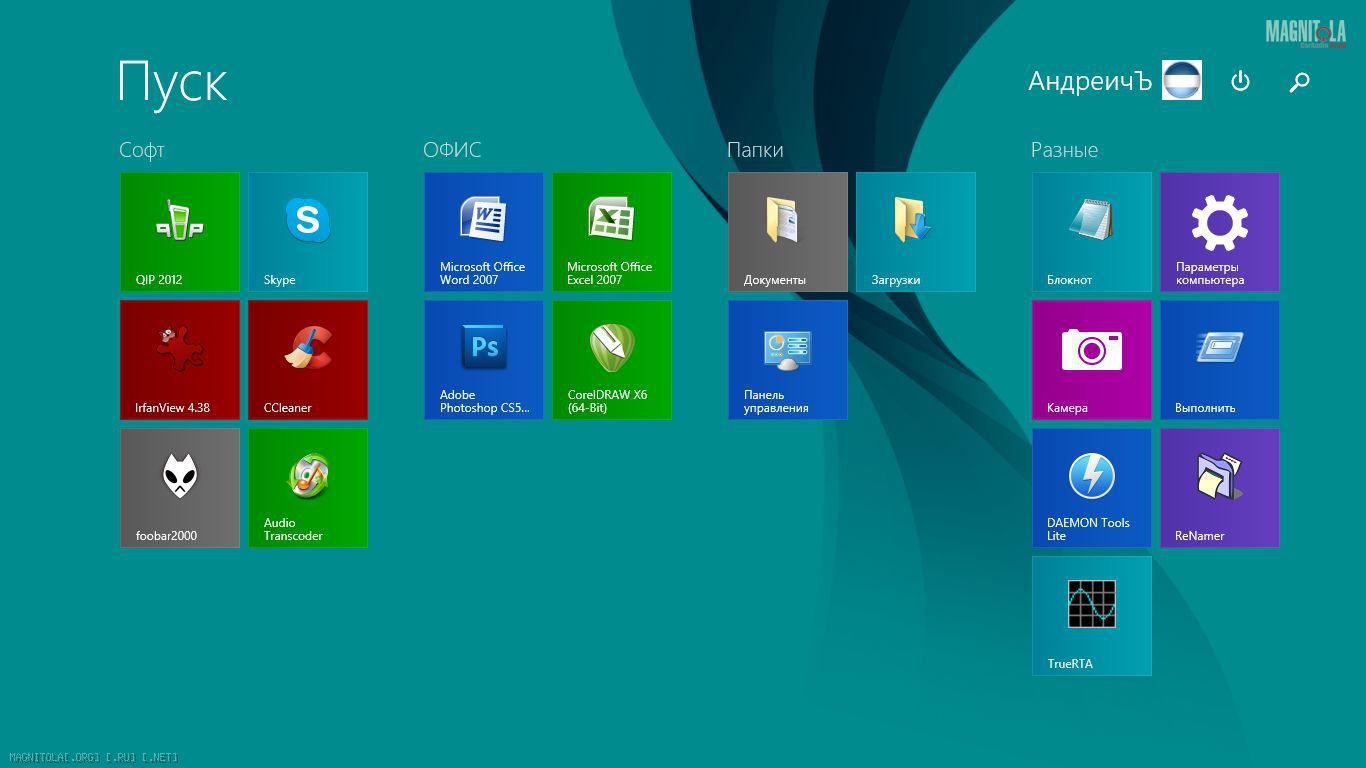Open the Загрузки folder tile
This screenshot has height=768, width=1366.
point(916,232)
